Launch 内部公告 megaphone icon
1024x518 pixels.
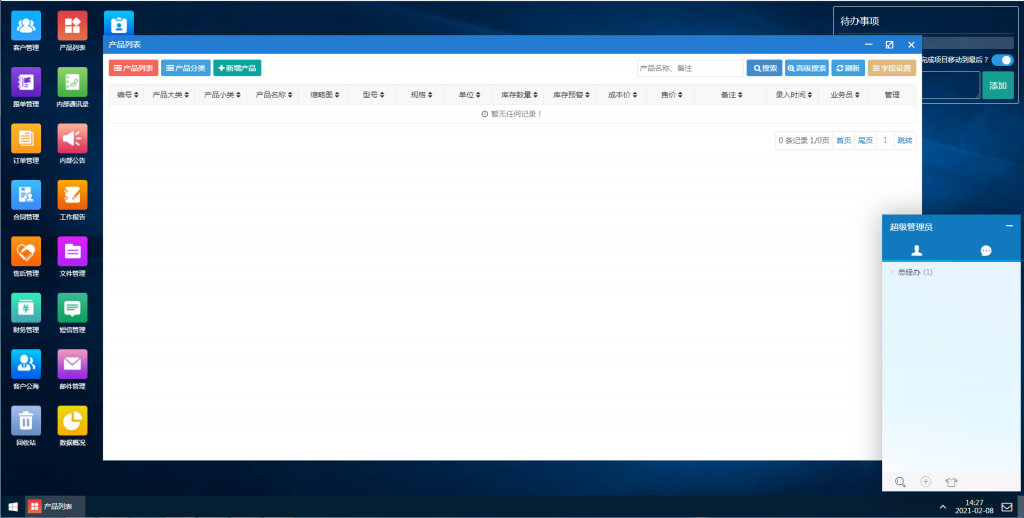click(x=72, y=138)
